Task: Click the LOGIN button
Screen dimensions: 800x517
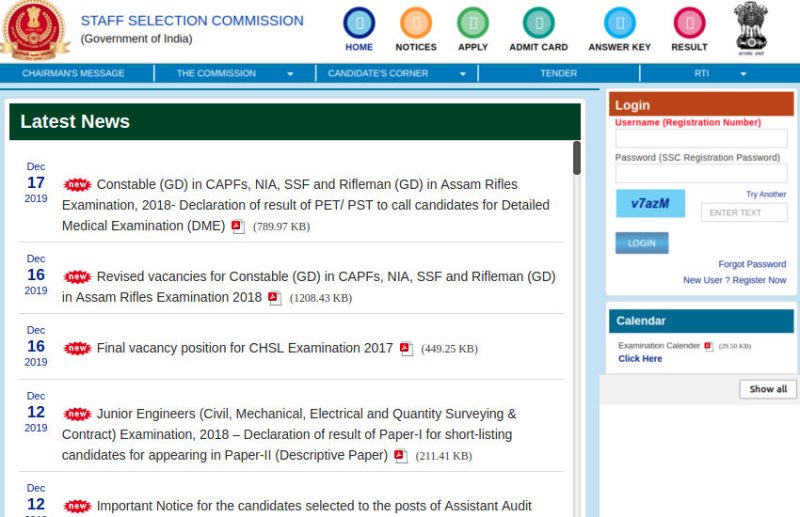Action: [x=642, y=243]
